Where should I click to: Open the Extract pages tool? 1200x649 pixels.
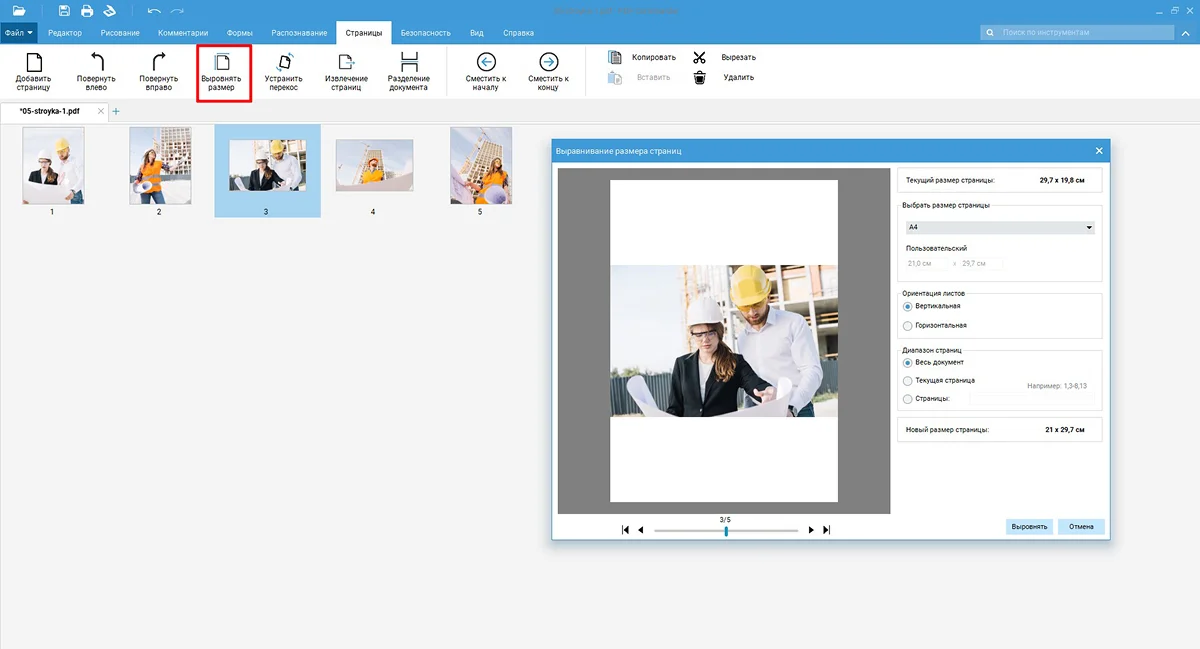(346, 62)
